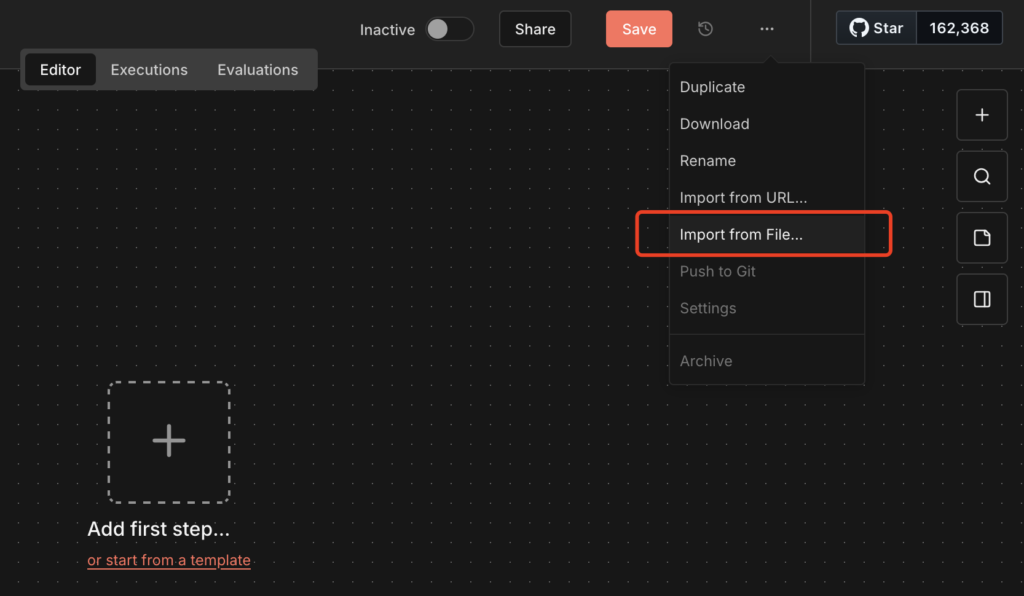Click Rename in the workflow menu
The image size is (1024, 596).
point(707,161)
